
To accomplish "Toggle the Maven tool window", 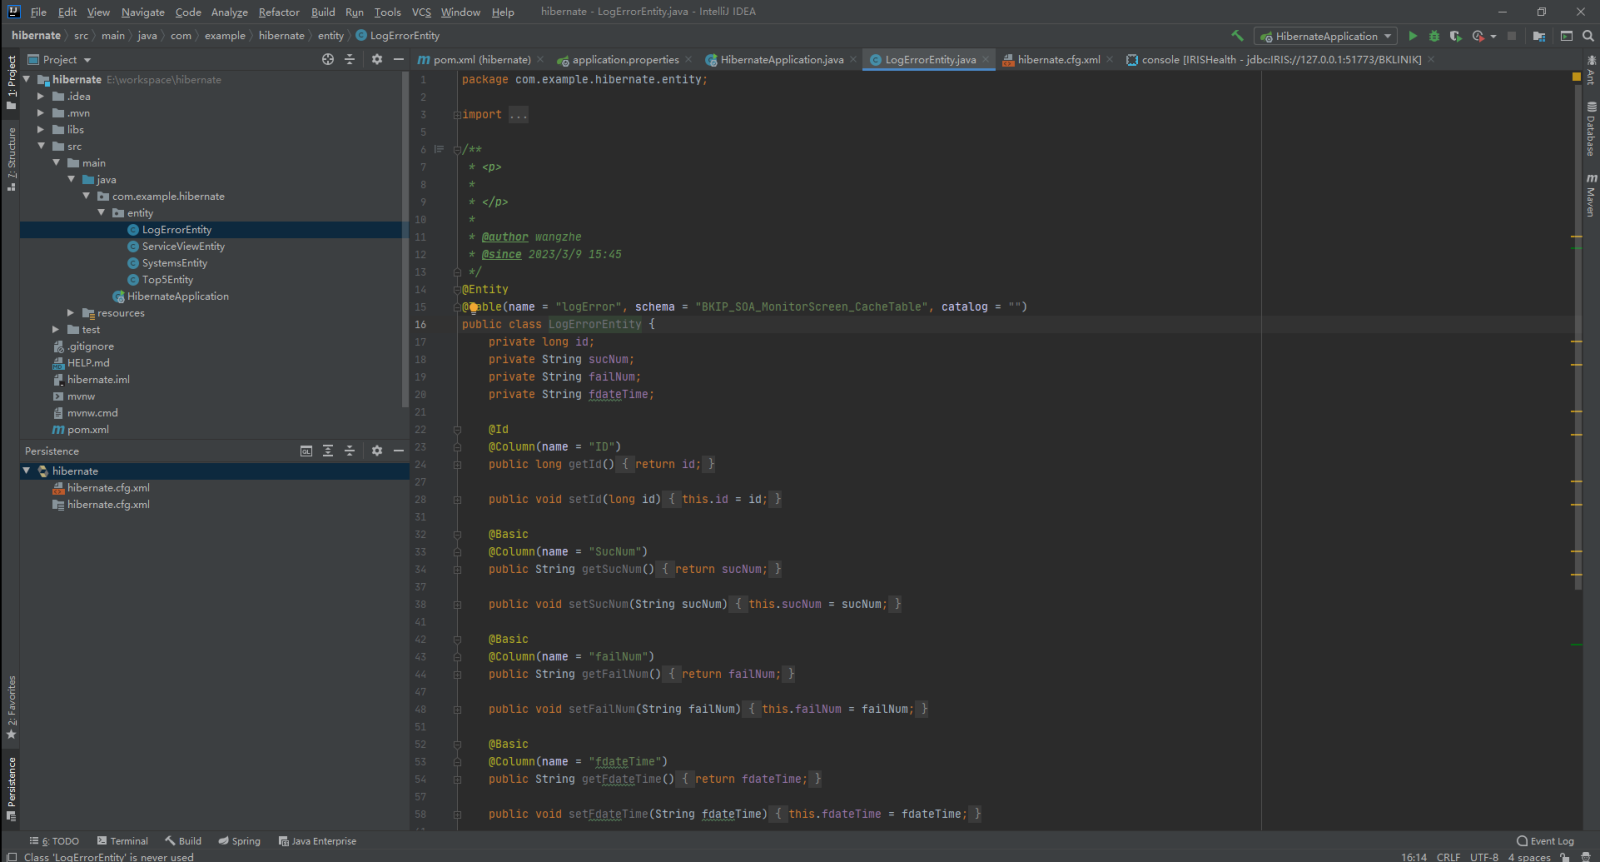I will [x=1590, y=195].
